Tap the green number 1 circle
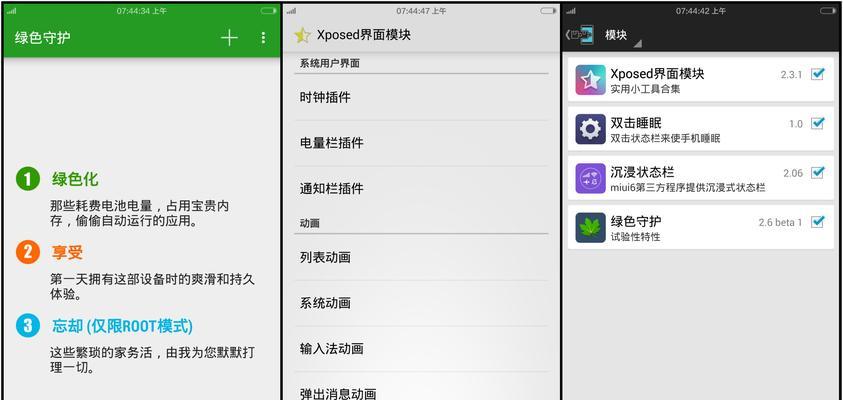 pos(28,179)
